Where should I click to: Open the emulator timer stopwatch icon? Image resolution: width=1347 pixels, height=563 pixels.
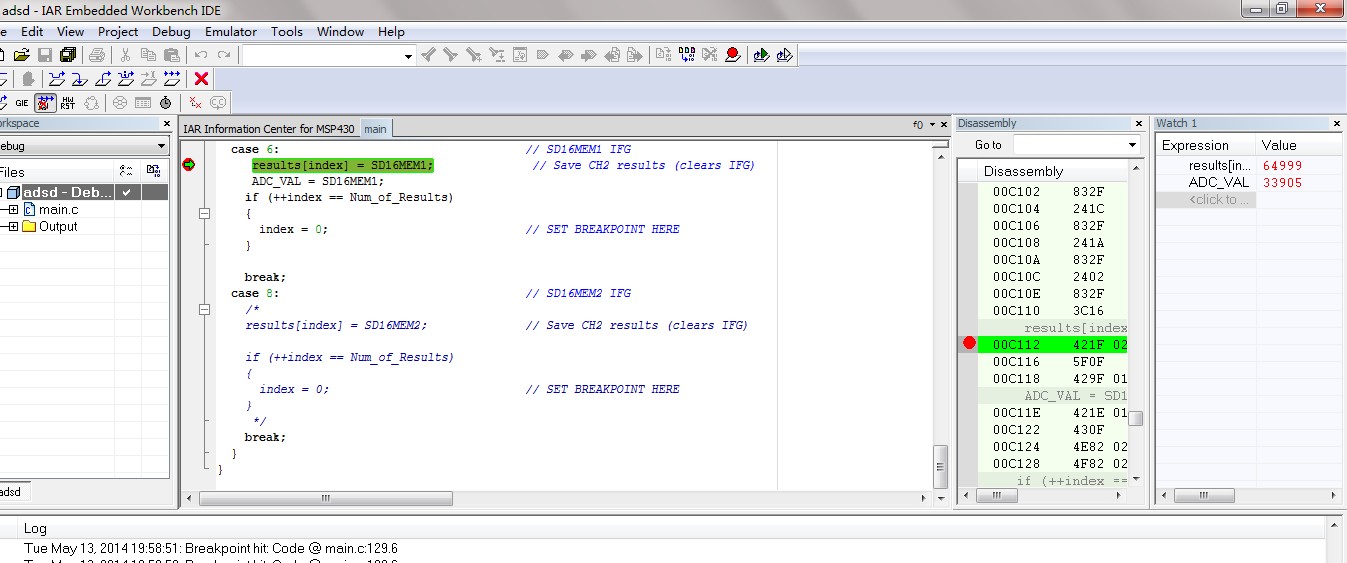point(165,102)
